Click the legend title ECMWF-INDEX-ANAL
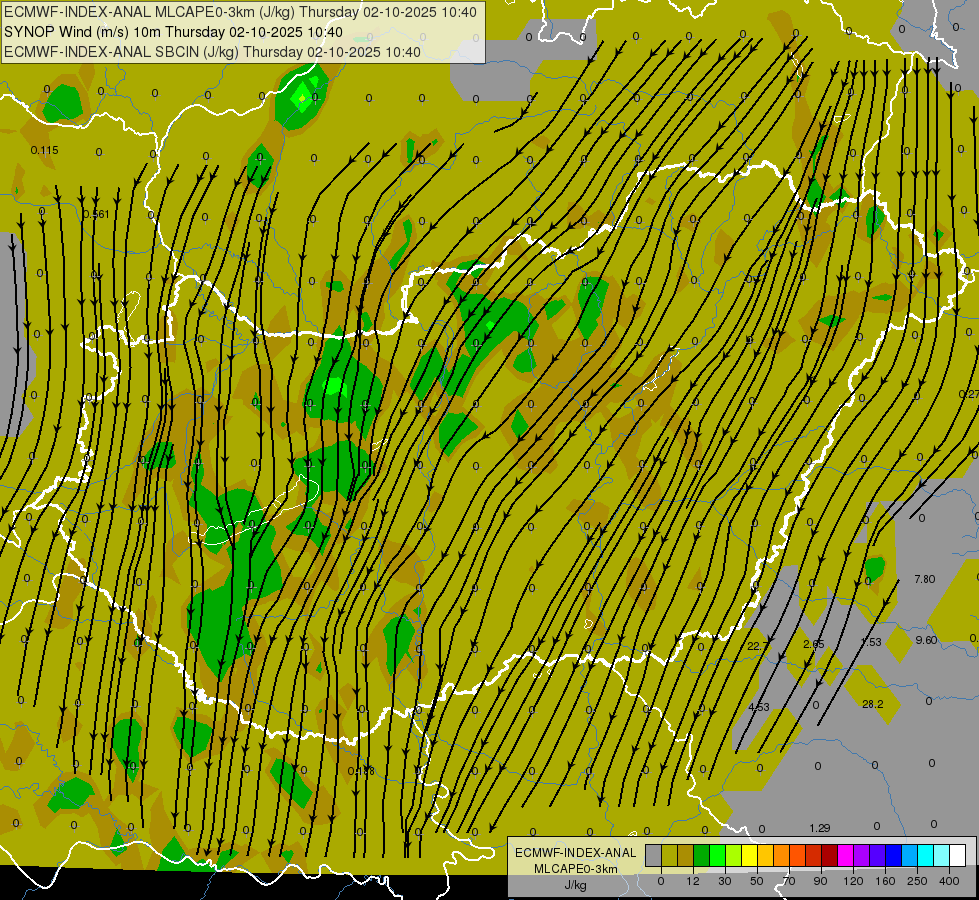Screen dimensions: 979x900 [575, 853]
